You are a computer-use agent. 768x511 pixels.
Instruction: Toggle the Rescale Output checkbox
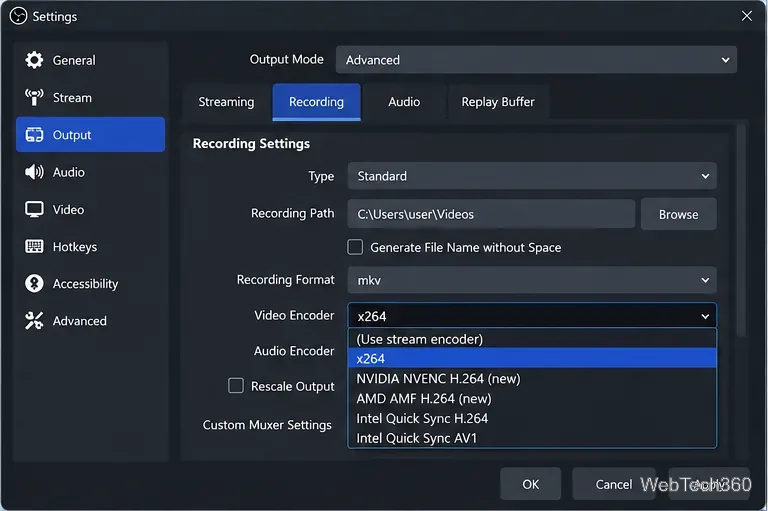[236, 386]
